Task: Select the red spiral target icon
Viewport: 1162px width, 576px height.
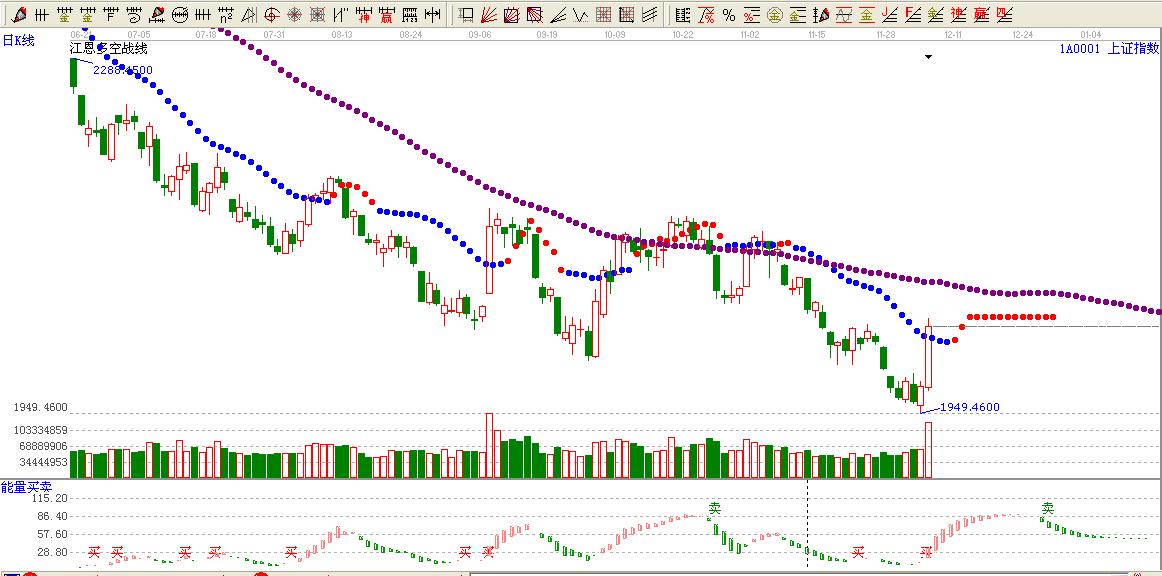Action: tap(272, 15)
